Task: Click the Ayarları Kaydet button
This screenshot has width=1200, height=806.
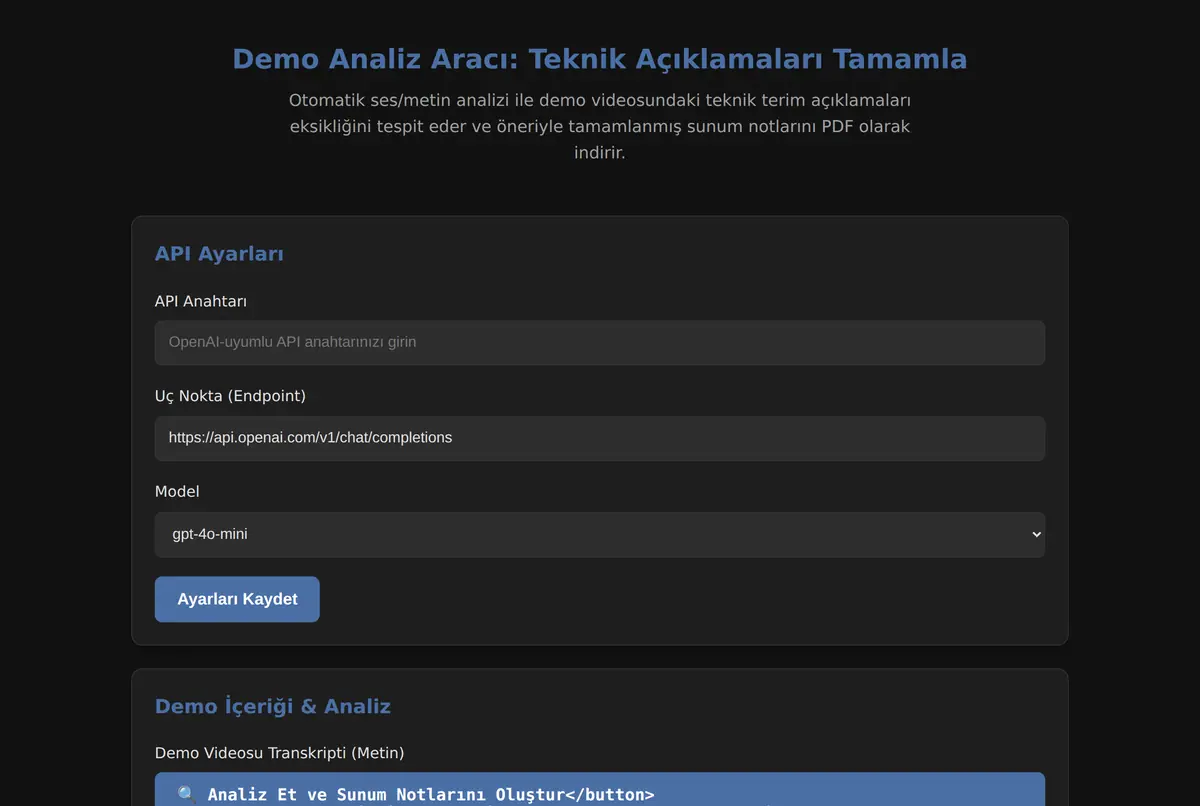Action: point(237,599)
